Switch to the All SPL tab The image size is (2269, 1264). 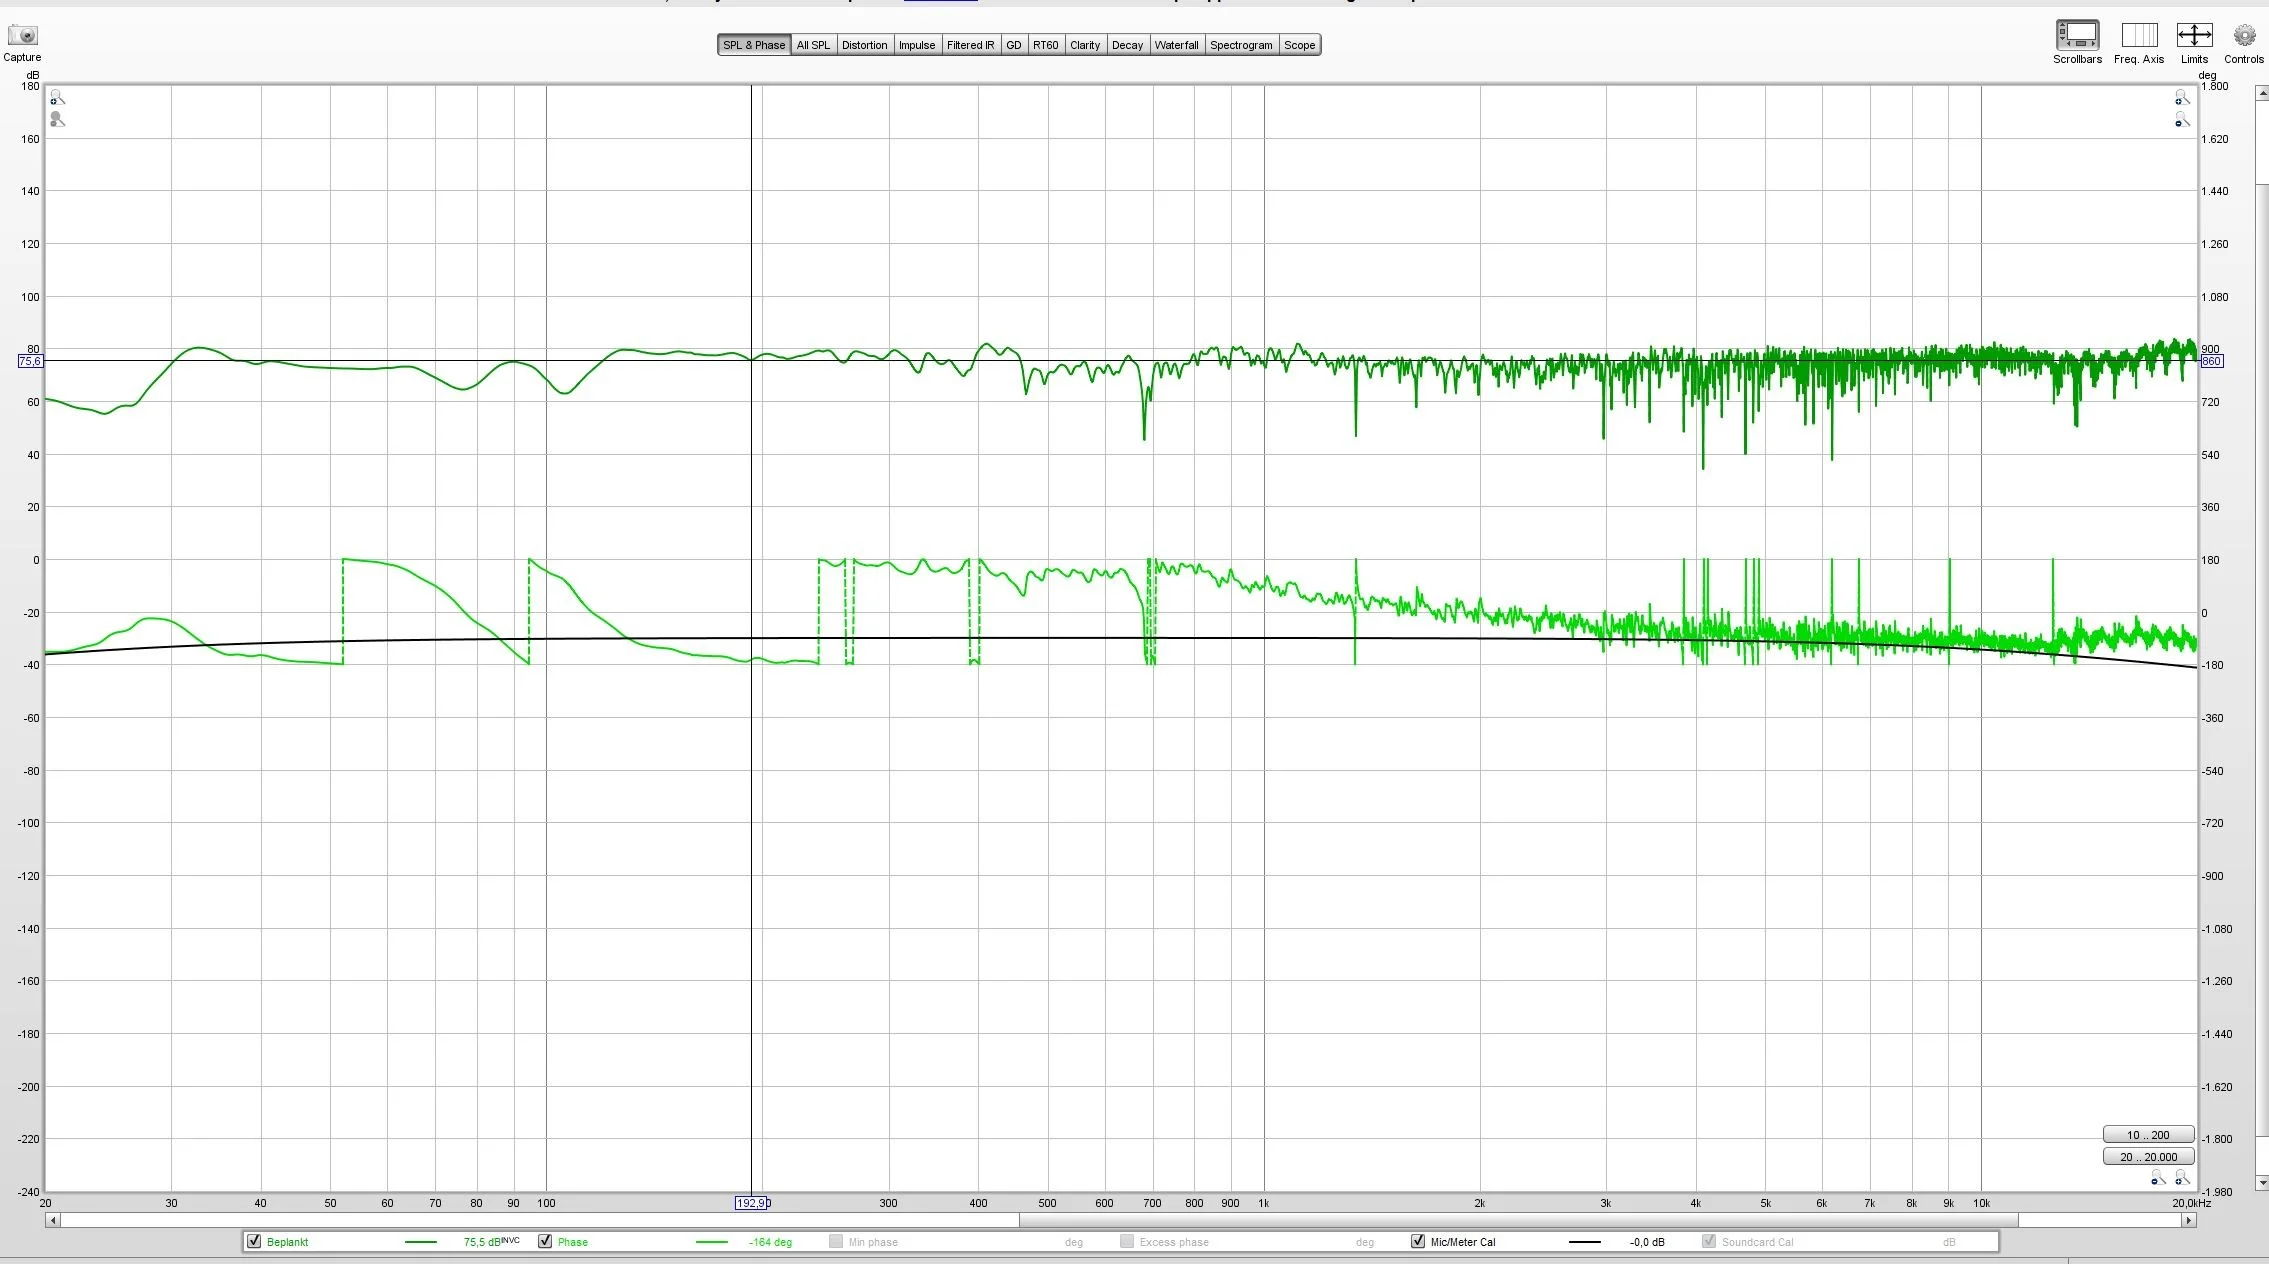point(813,45)
